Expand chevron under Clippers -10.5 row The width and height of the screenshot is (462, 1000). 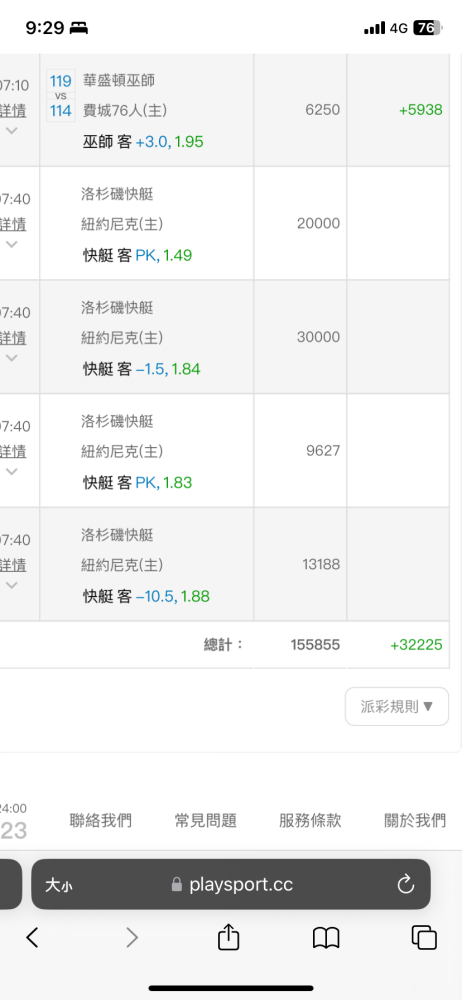(11, 584)
